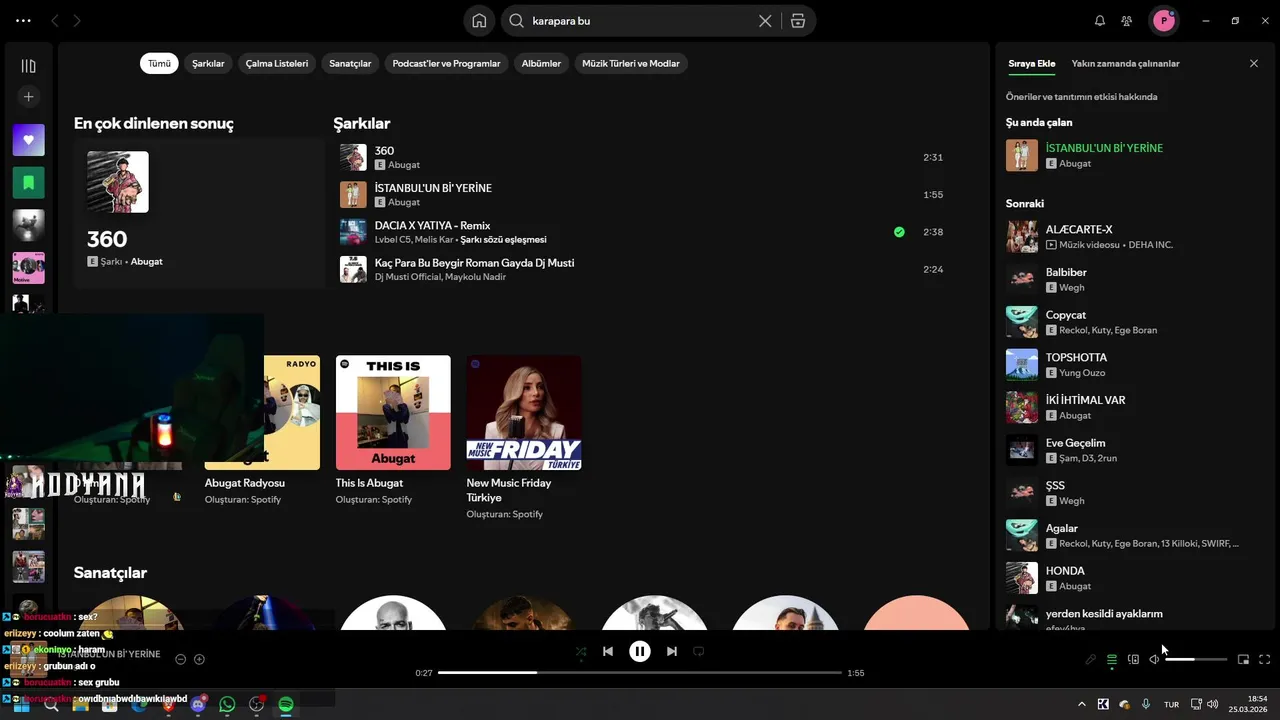This screenshot has width=1280, height=720.
Task: Skip to the previous track
Action: click(x=608, y=651)
